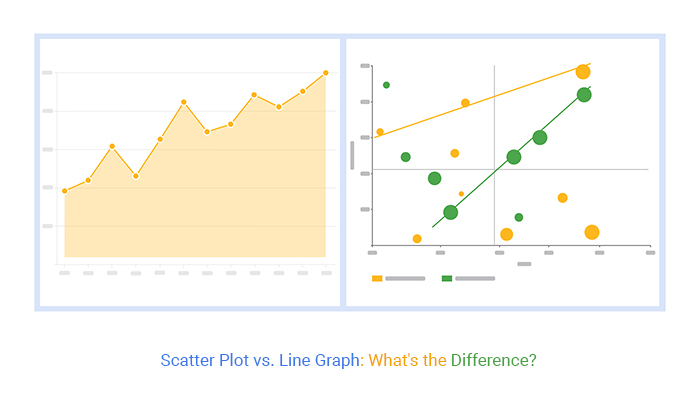The image size is (698, 400).
Task: Click the smallest orange dot in scatter plot
Action: pyautogui.click(x=461, y=194)
